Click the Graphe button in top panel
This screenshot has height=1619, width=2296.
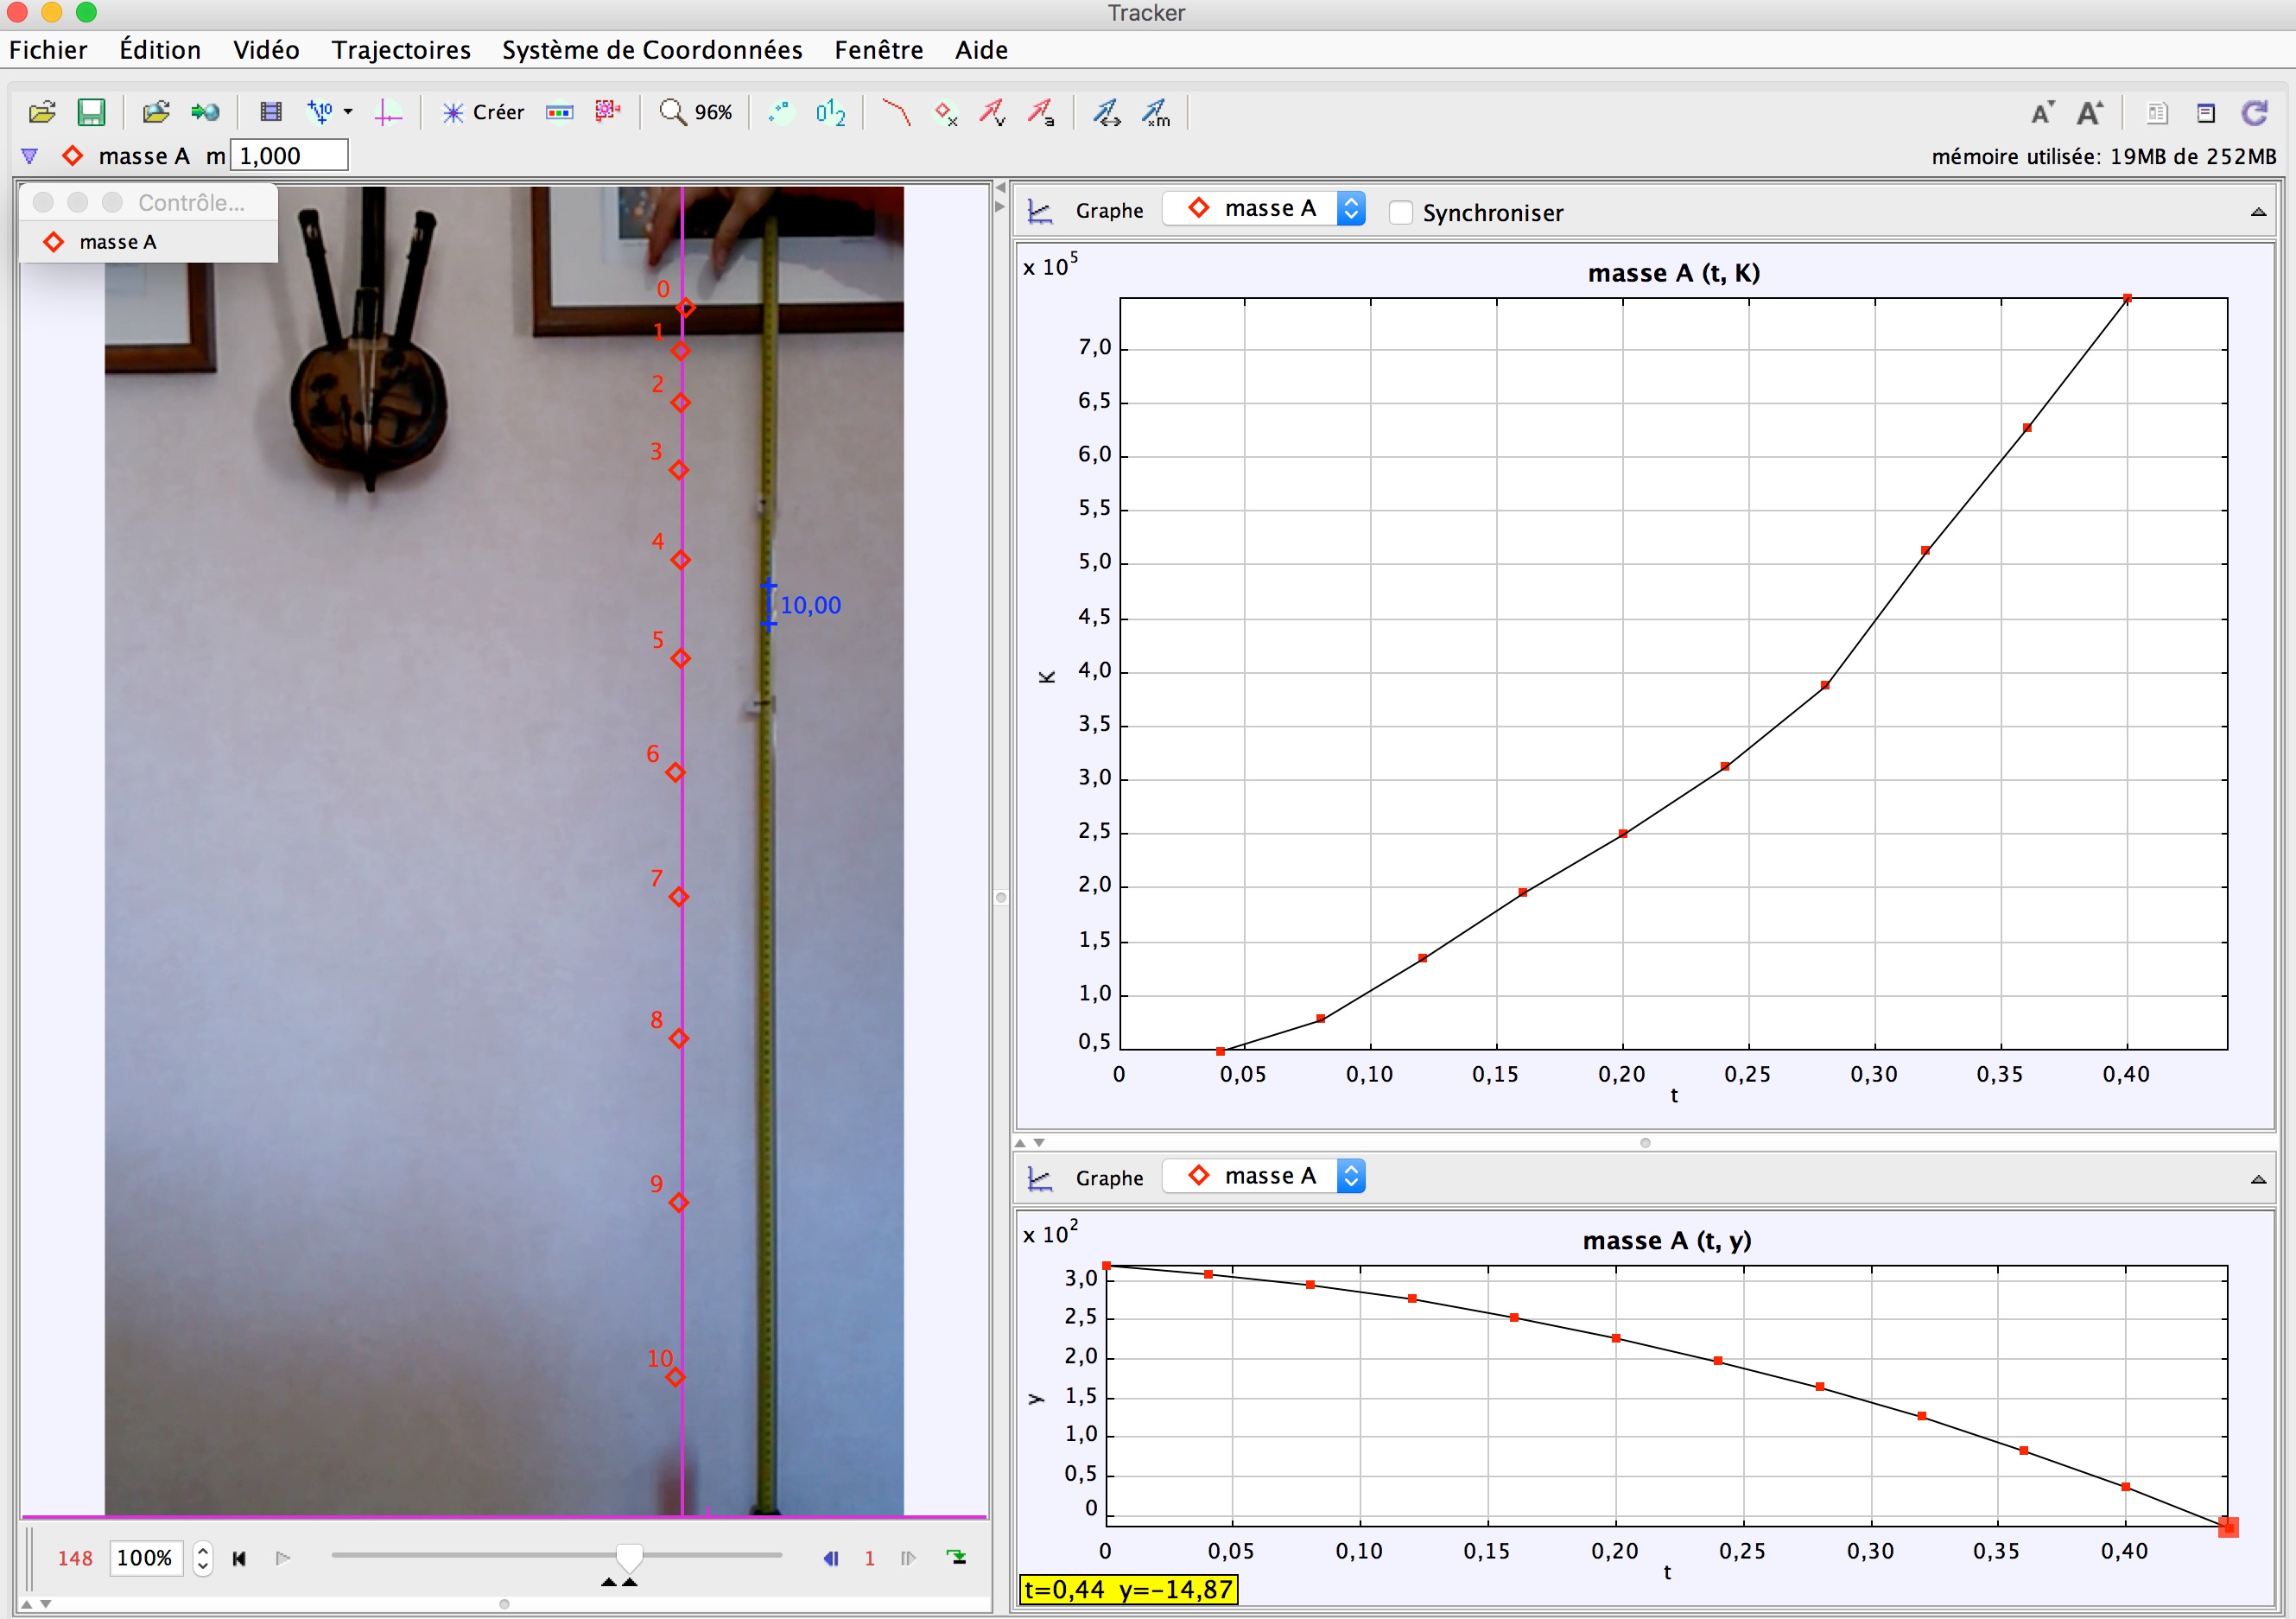(1108, 211)
